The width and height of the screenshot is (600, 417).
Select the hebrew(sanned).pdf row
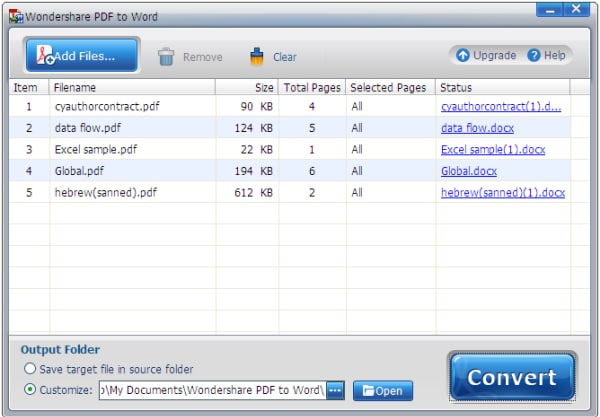[290, 192]
